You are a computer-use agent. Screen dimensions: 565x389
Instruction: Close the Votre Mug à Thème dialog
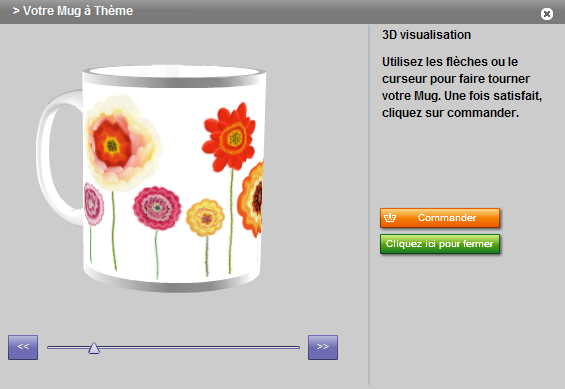coord(547,14)
